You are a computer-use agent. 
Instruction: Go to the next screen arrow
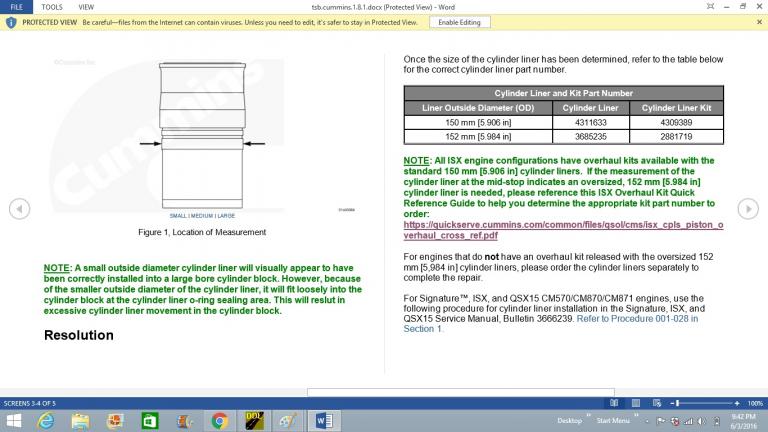[748, 209]
